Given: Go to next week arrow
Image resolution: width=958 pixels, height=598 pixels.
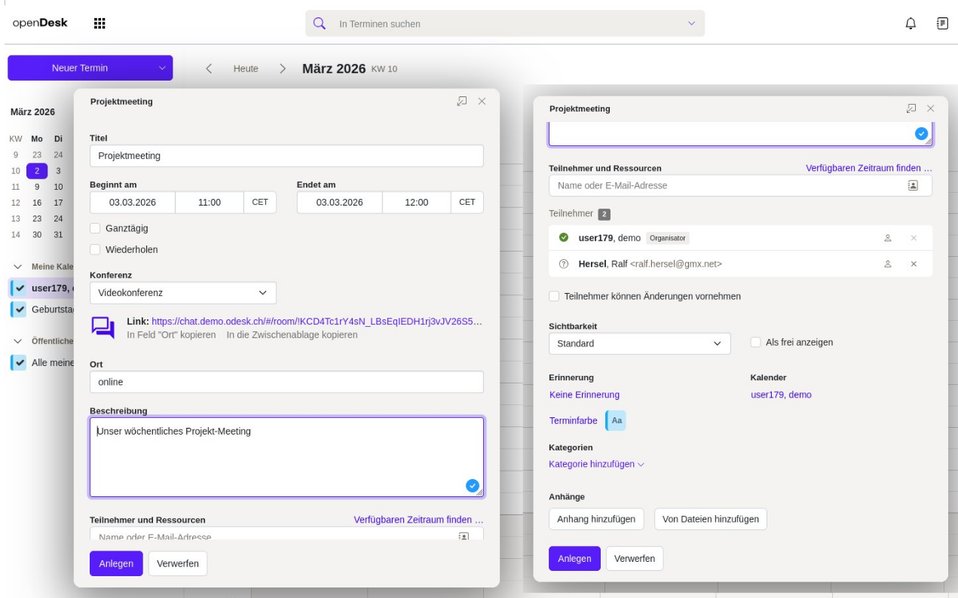Looking at the screenshot, I should (282, 69).
